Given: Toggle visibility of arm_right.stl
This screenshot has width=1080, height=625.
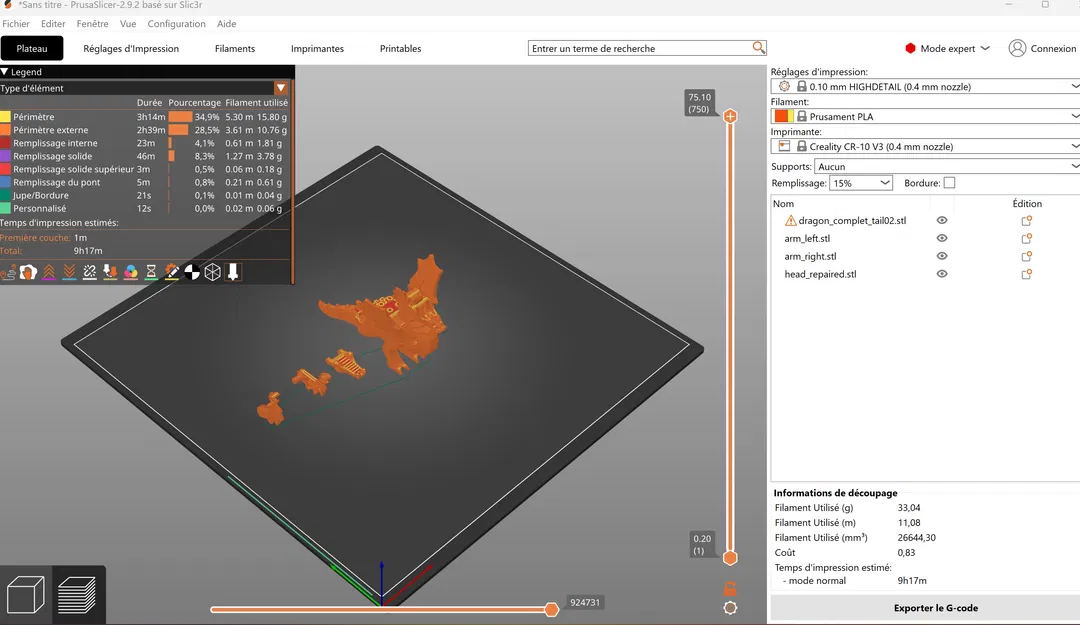Looking at the screenshot, I should (942, 256).
